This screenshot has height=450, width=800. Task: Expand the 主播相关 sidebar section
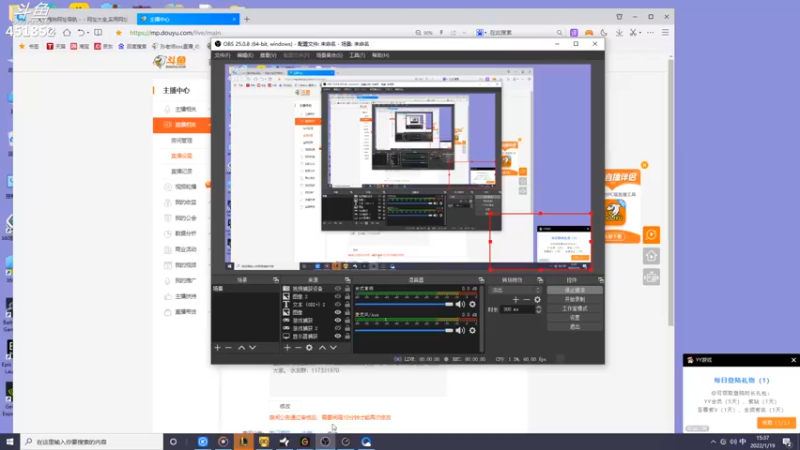pyautogui.click(x=182, y=109)
